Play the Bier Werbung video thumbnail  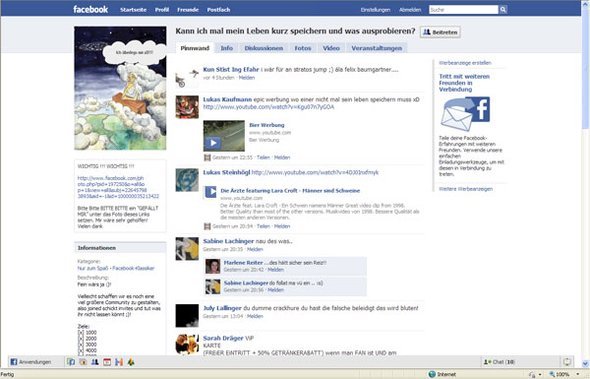[224, 136]
